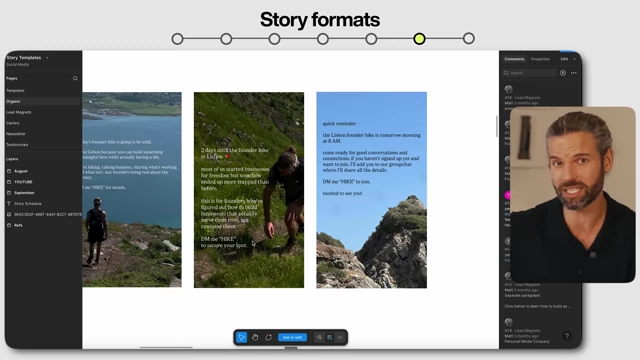Click the highlighted yellow progress dot
Screen dimensions: 640x360
(419, 39)
